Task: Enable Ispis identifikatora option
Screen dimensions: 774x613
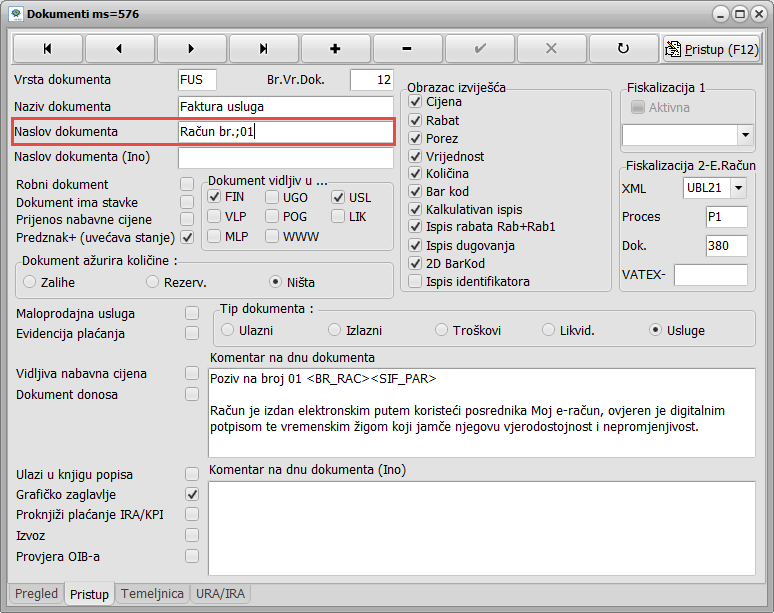Action: (416, 282)
